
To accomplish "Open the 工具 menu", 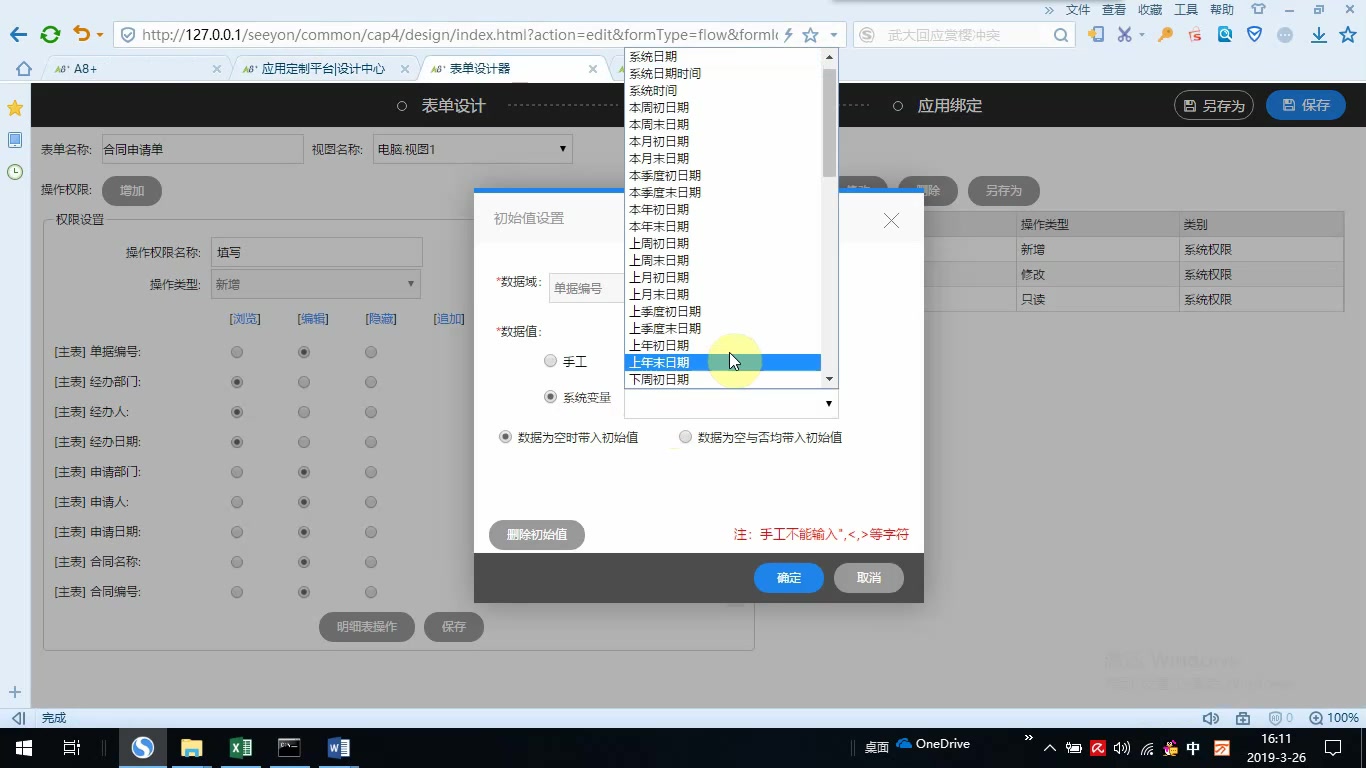I will pyautogui.click(x=1186, y=9).
